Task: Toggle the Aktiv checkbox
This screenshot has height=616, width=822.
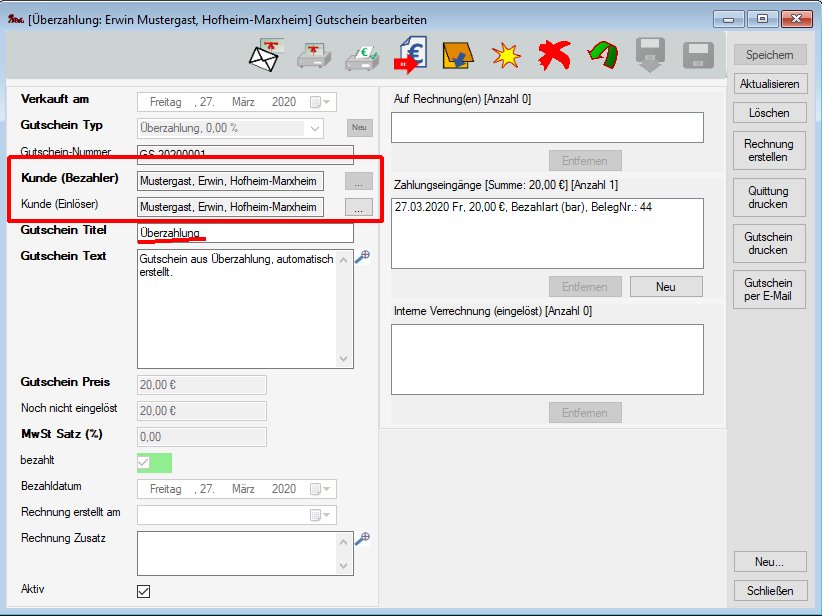Action: pyautogui.click(x=144, y=591)
